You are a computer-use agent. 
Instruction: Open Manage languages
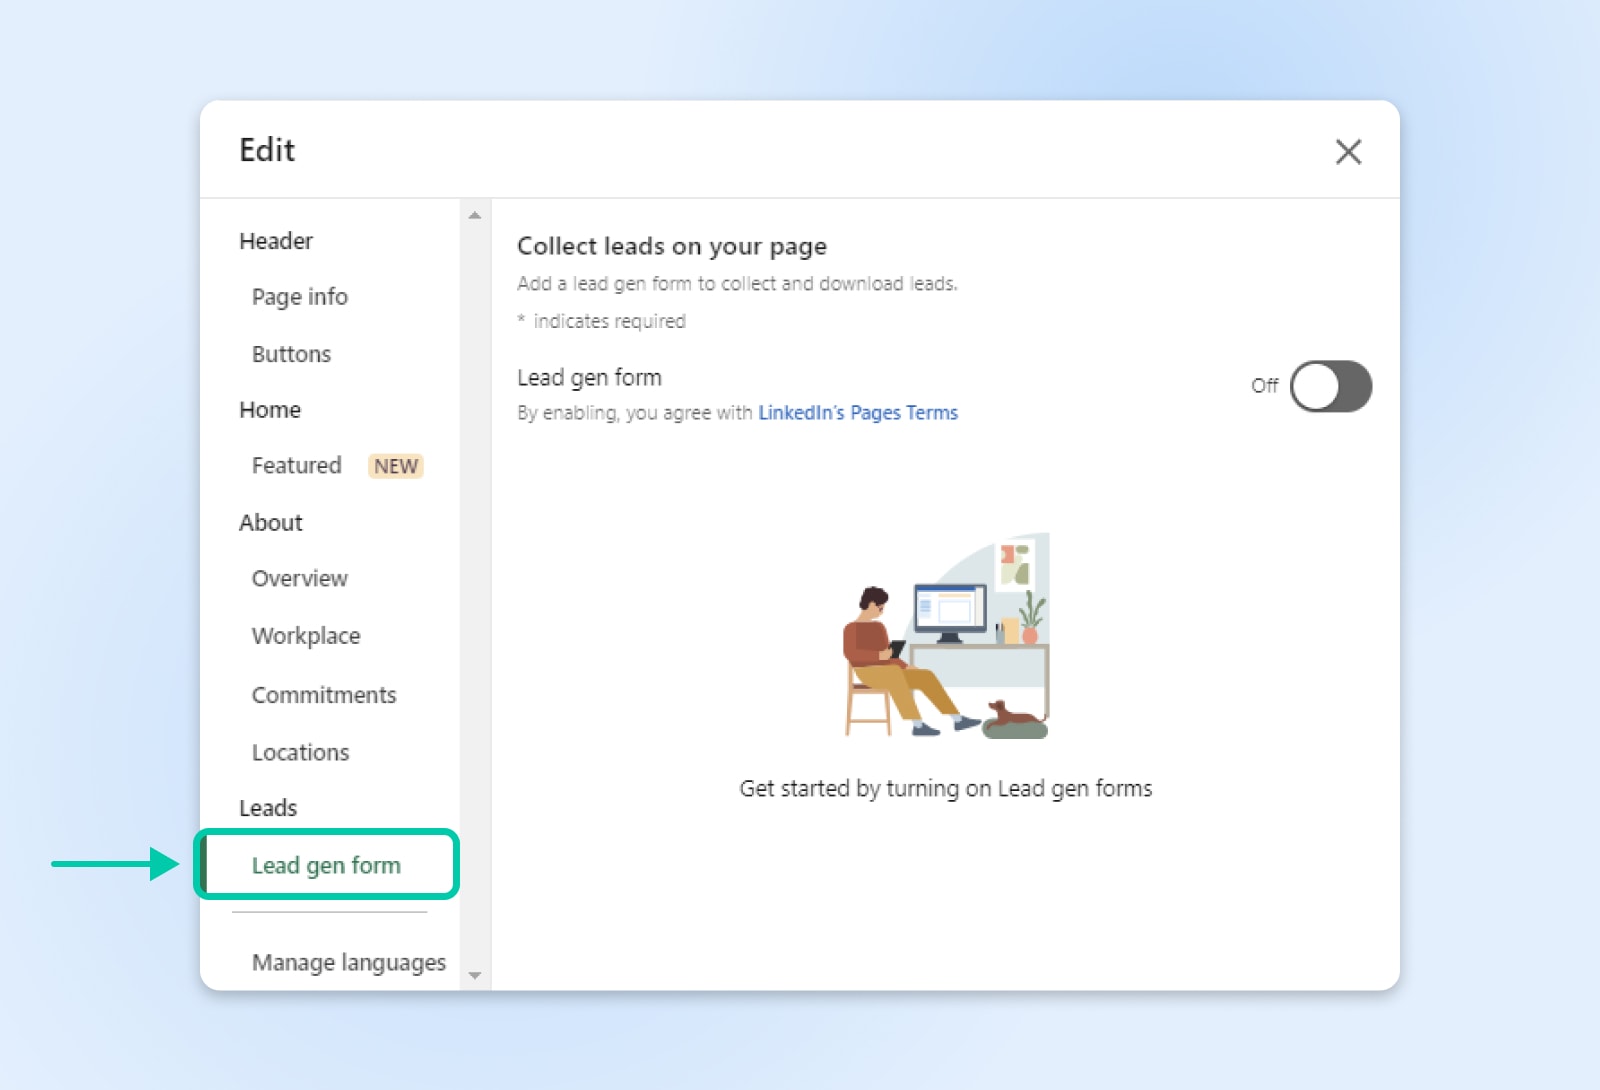[348, 962]
